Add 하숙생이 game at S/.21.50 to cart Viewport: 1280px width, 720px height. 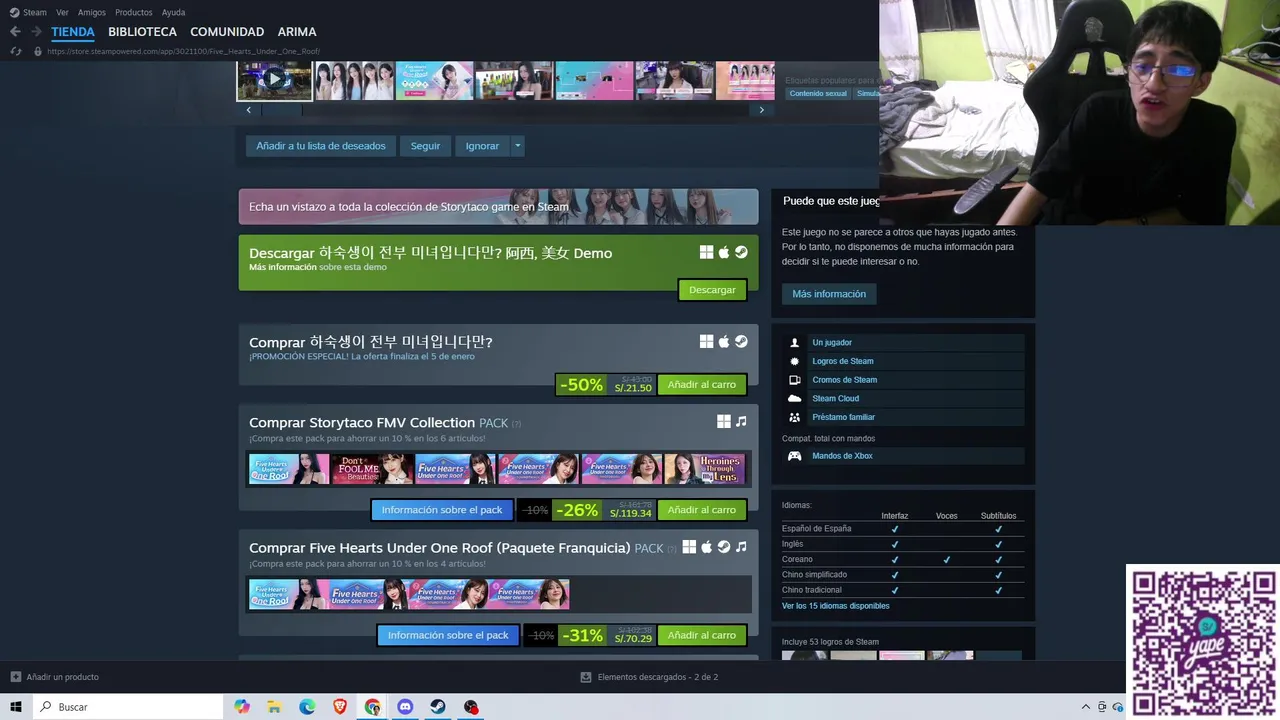tap(701, 385)
